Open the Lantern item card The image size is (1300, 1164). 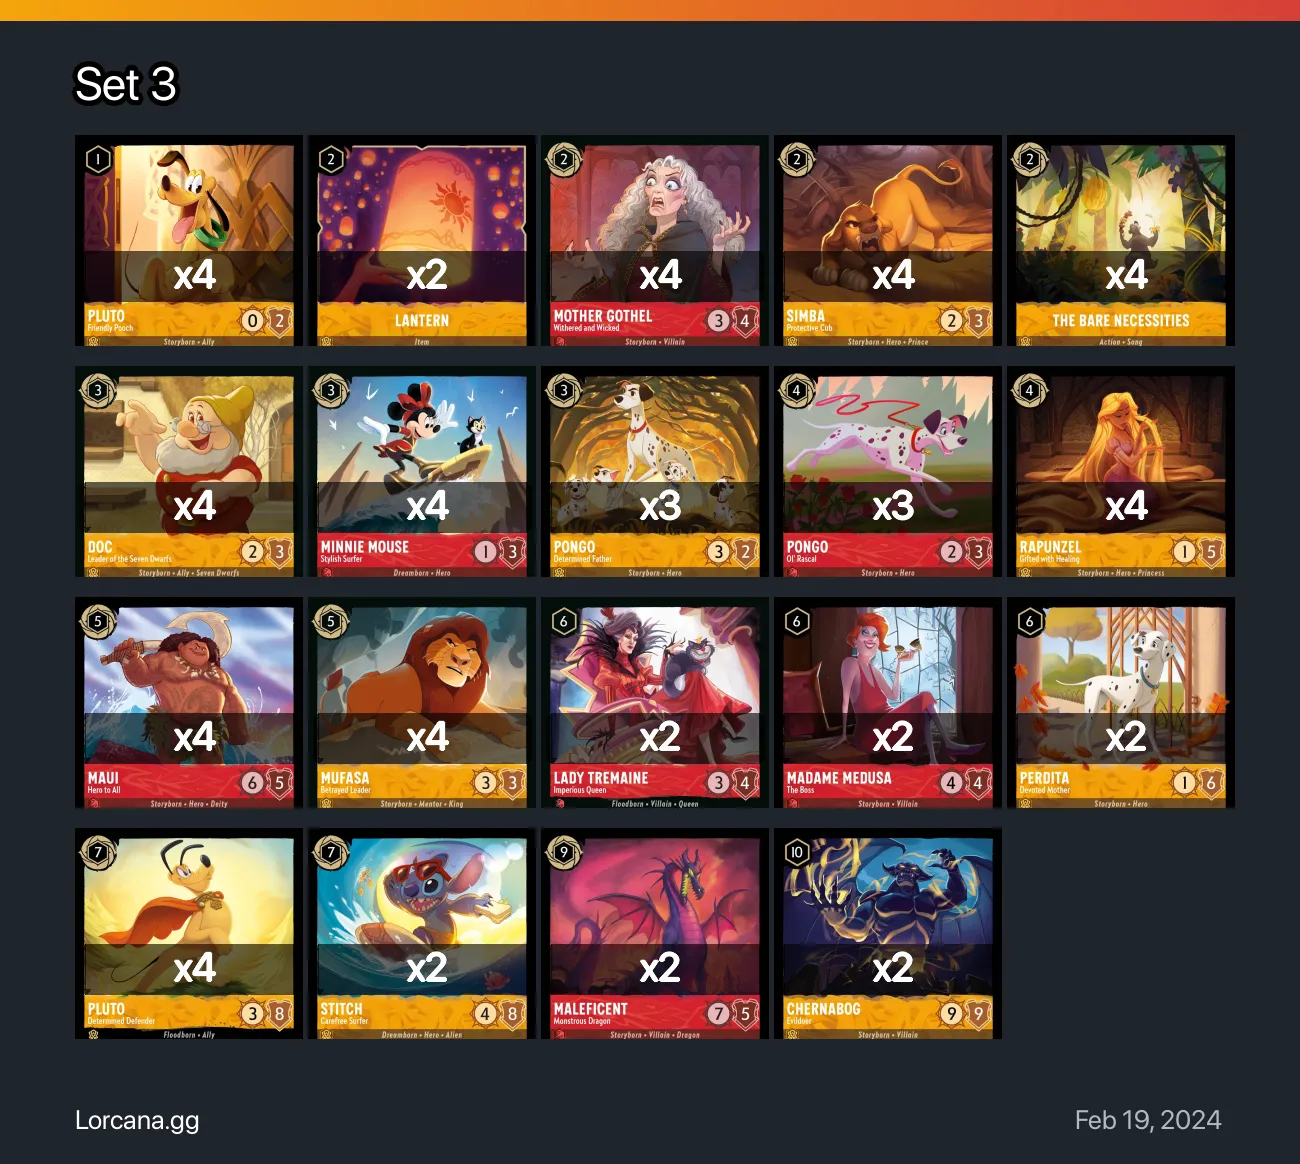(422, 241)
